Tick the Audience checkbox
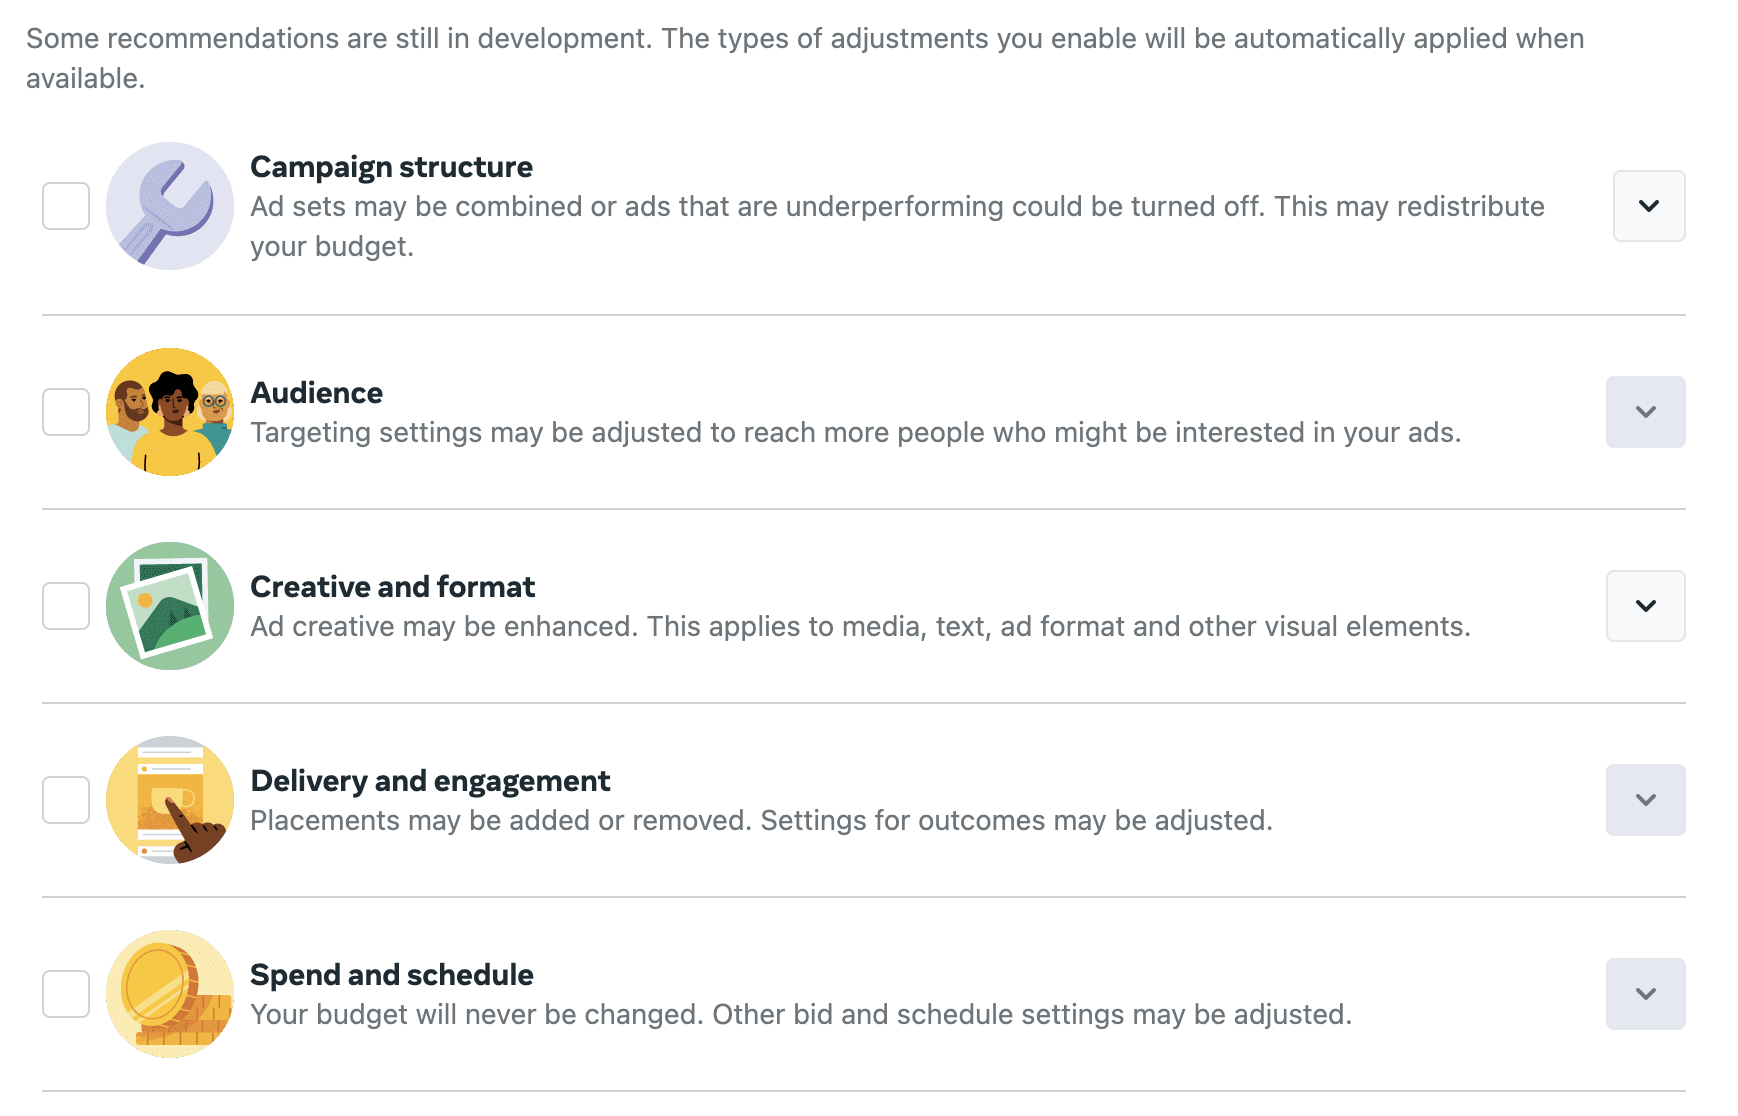 [x=66, y=412]
